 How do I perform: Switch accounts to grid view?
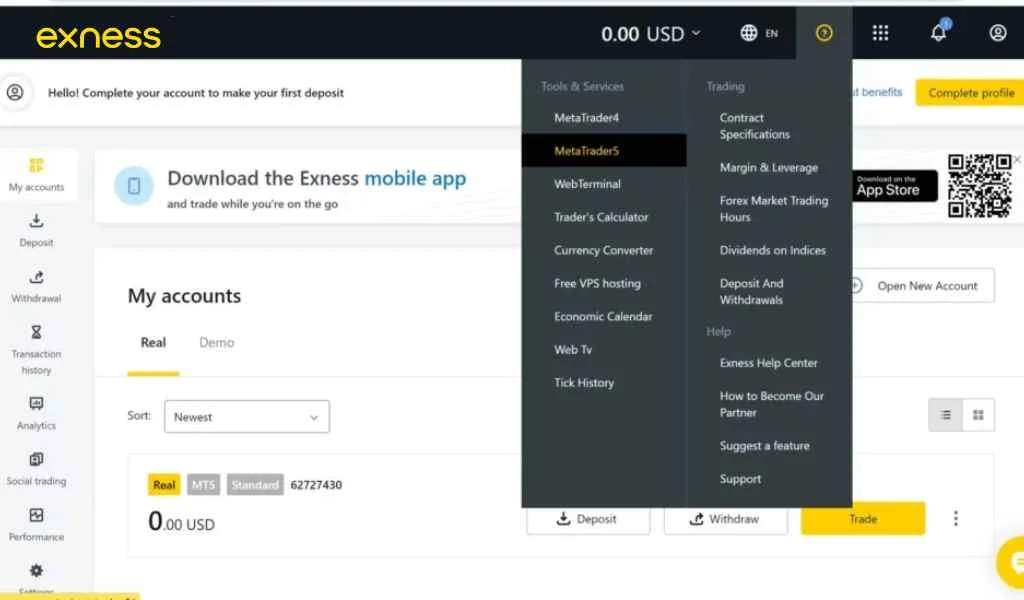pos(978,414)
